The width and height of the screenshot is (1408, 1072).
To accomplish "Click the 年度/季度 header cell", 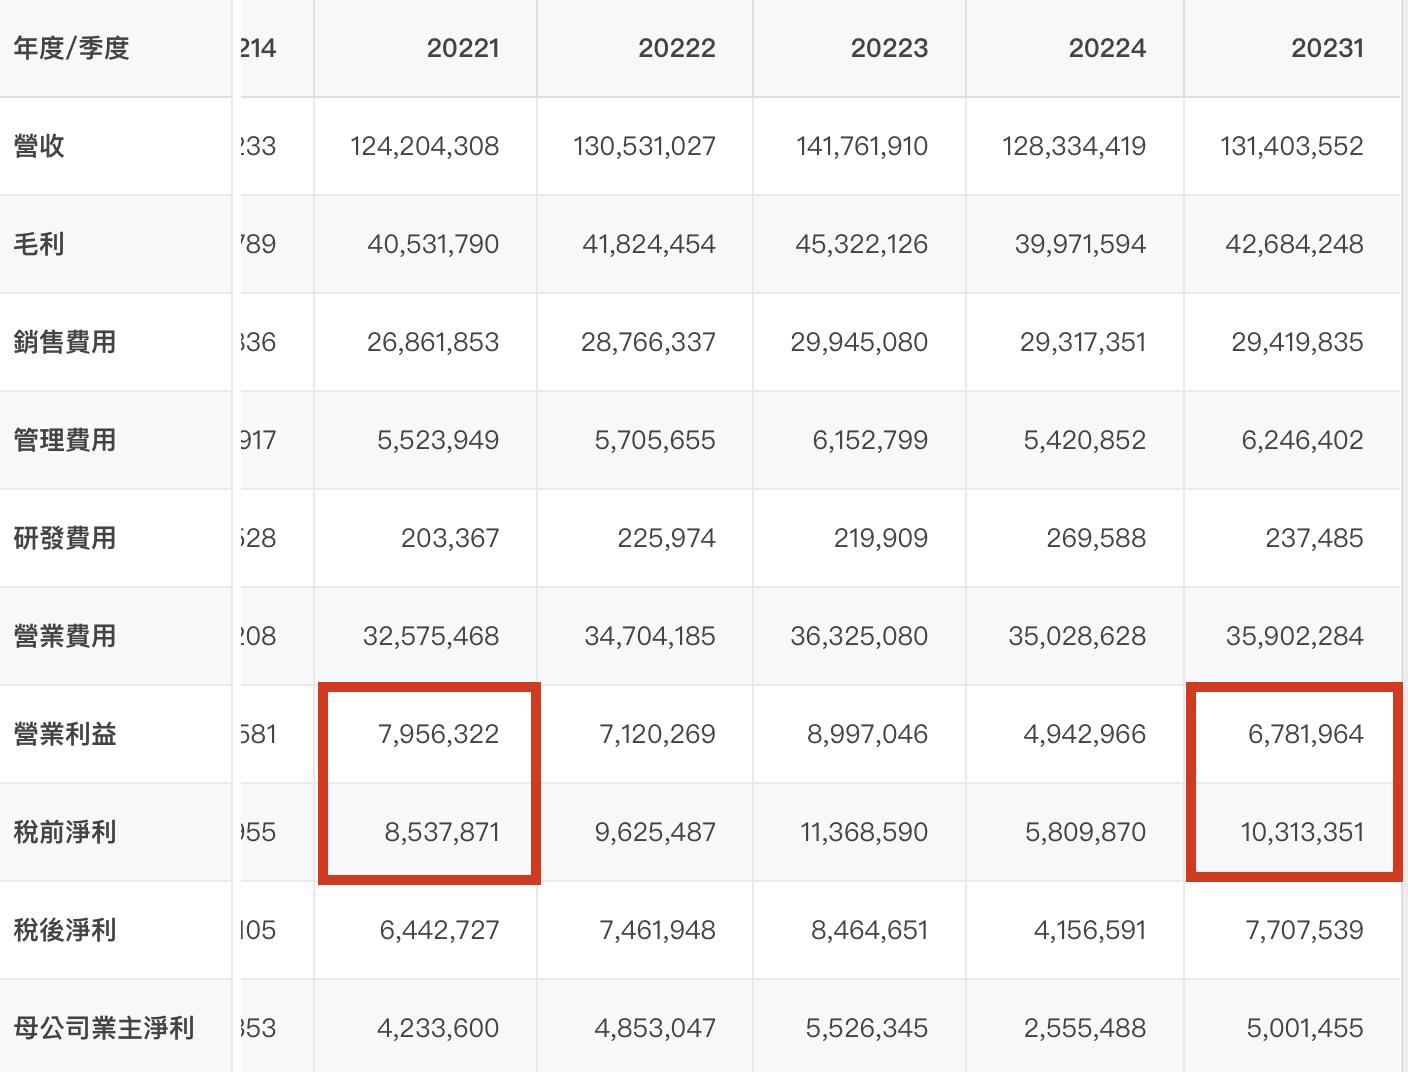I will click(72, 48).
